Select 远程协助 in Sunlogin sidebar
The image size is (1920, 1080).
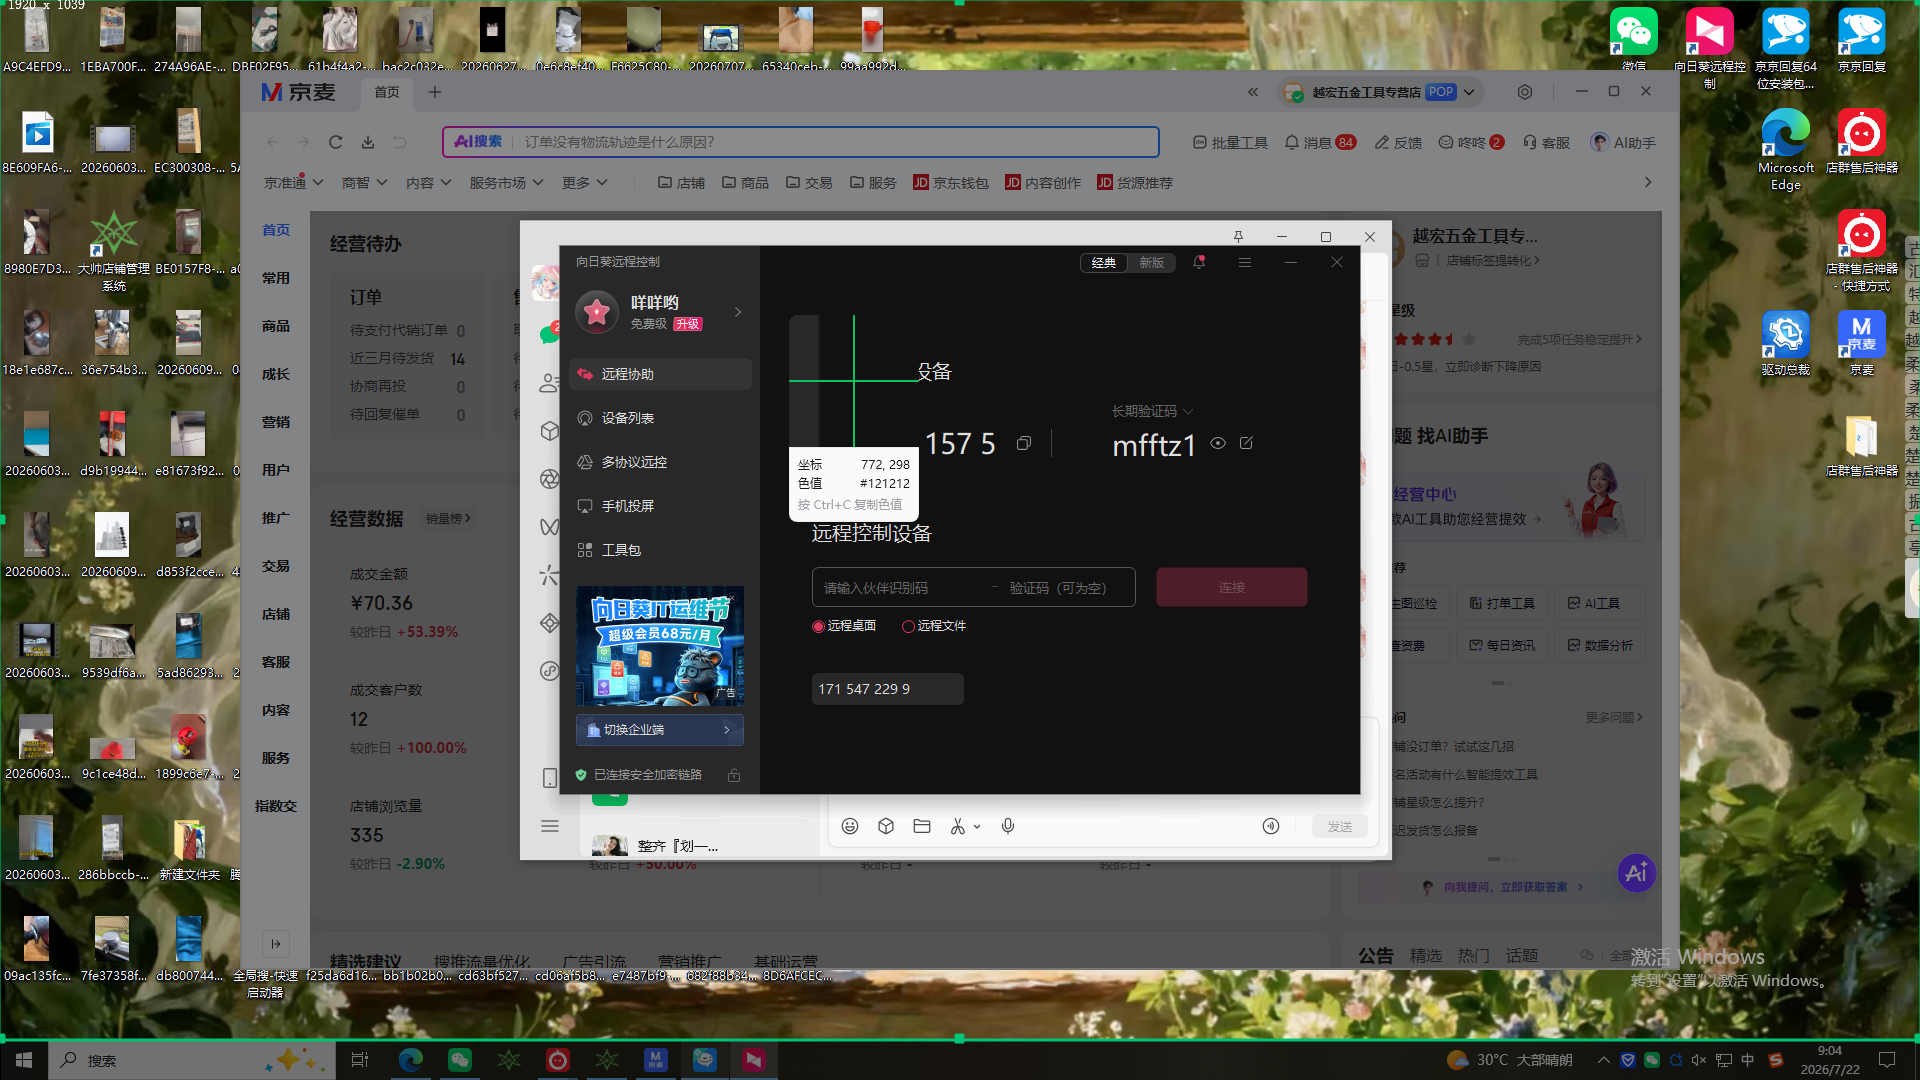point(660,374)
